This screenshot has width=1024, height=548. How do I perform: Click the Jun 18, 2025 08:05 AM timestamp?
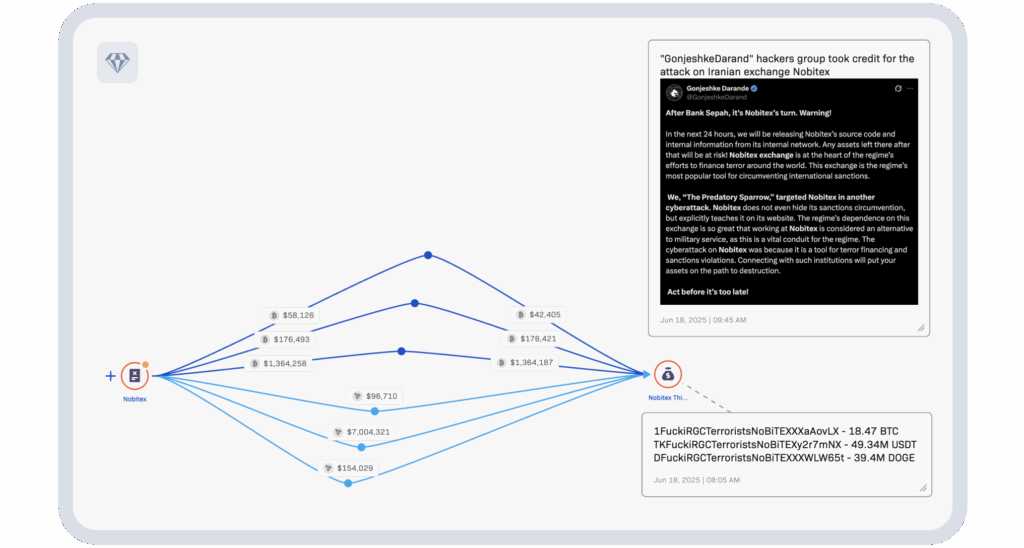(x=696, y=480)
